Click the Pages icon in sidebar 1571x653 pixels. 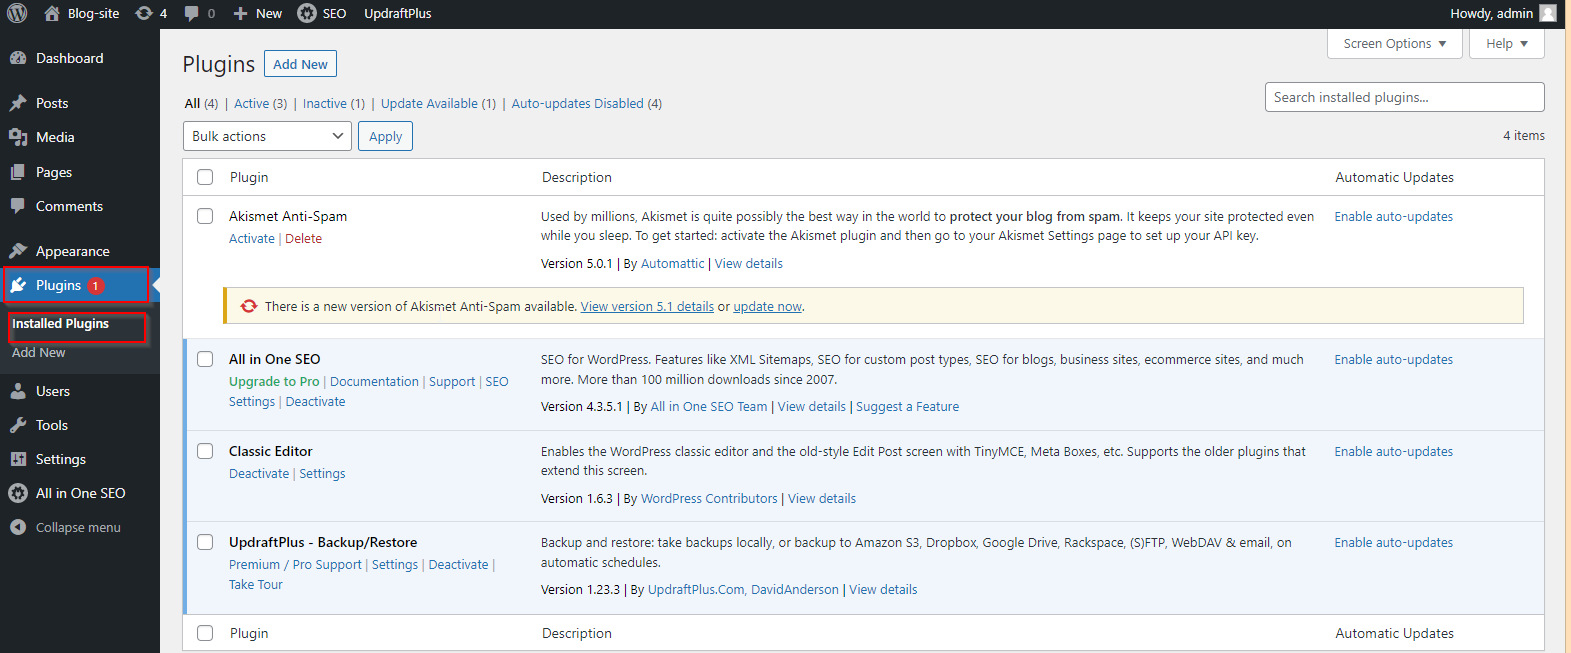[x=18, y=172]
